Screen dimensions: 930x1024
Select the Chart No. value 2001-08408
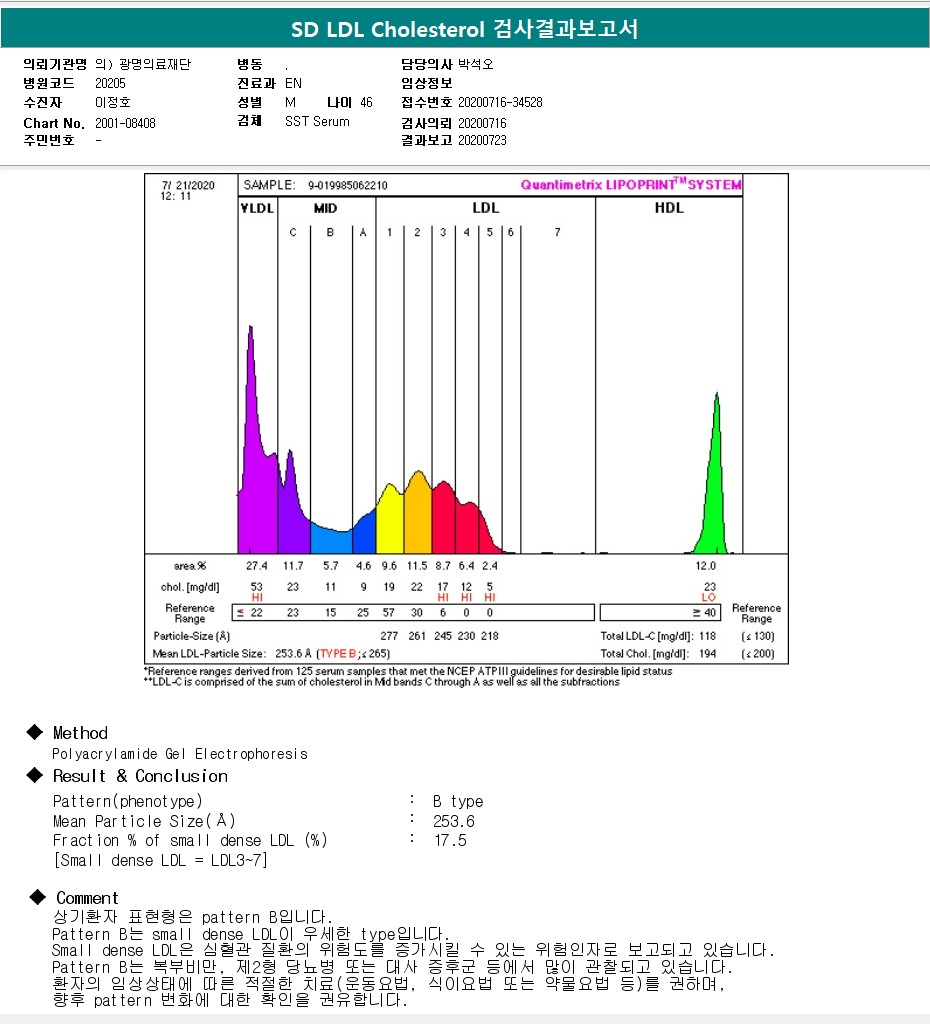point(125,123)
